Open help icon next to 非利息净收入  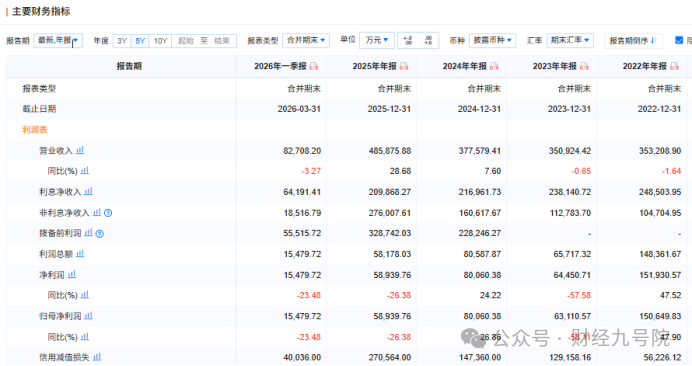pos(108,213)
